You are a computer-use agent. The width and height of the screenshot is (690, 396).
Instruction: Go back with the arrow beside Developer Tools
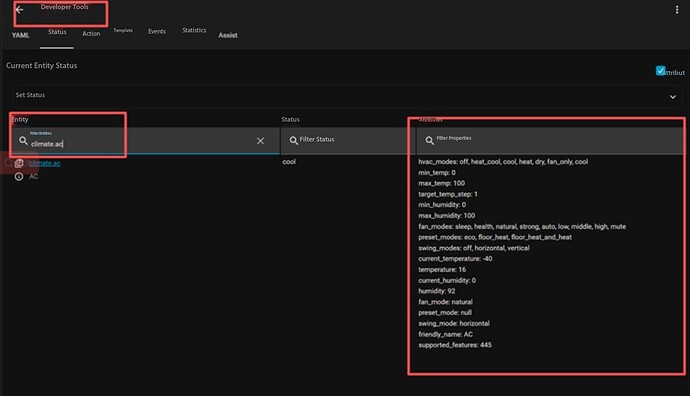tap(19, 10)
